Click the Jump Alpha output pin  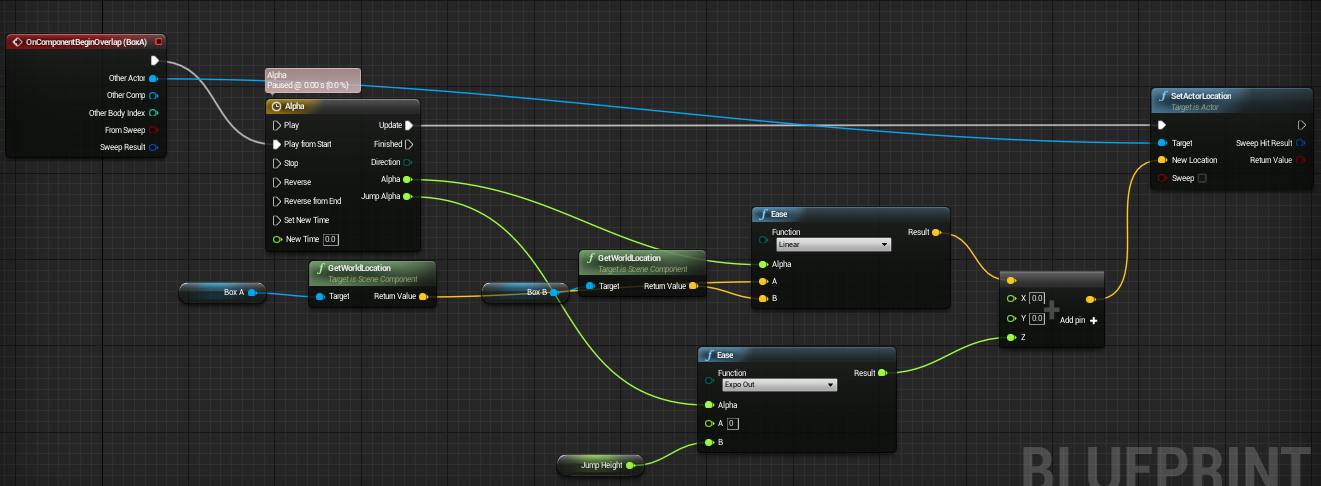(407, 196)
